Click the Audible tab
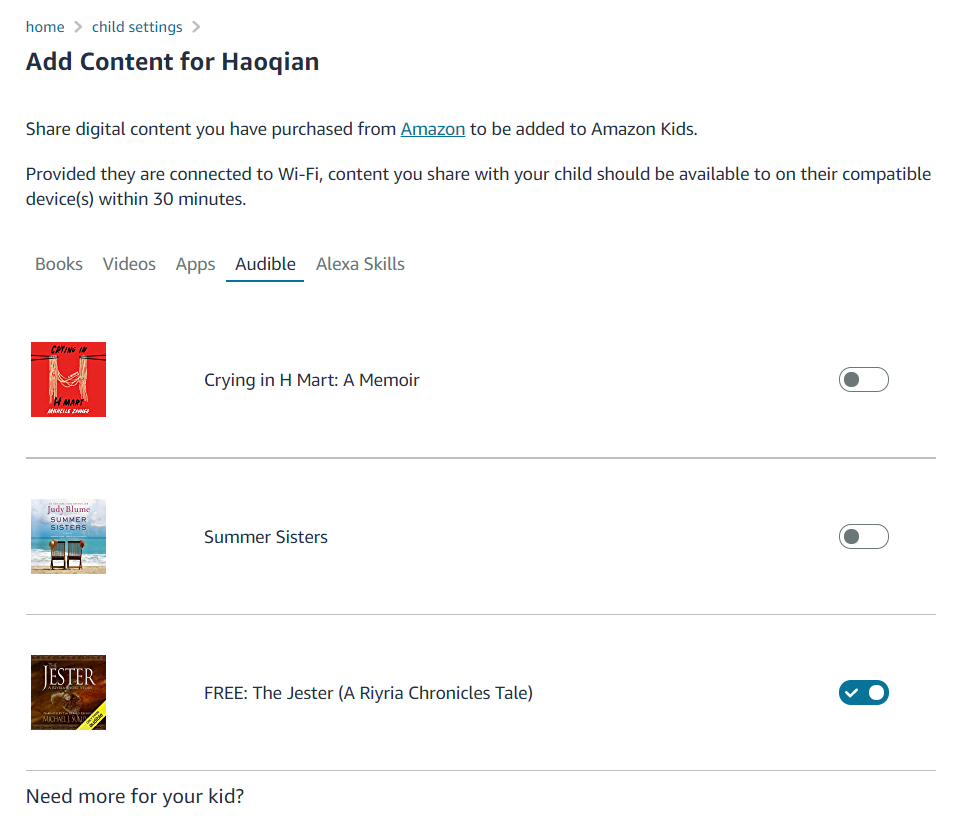960x825 pixels. (265, 264)
